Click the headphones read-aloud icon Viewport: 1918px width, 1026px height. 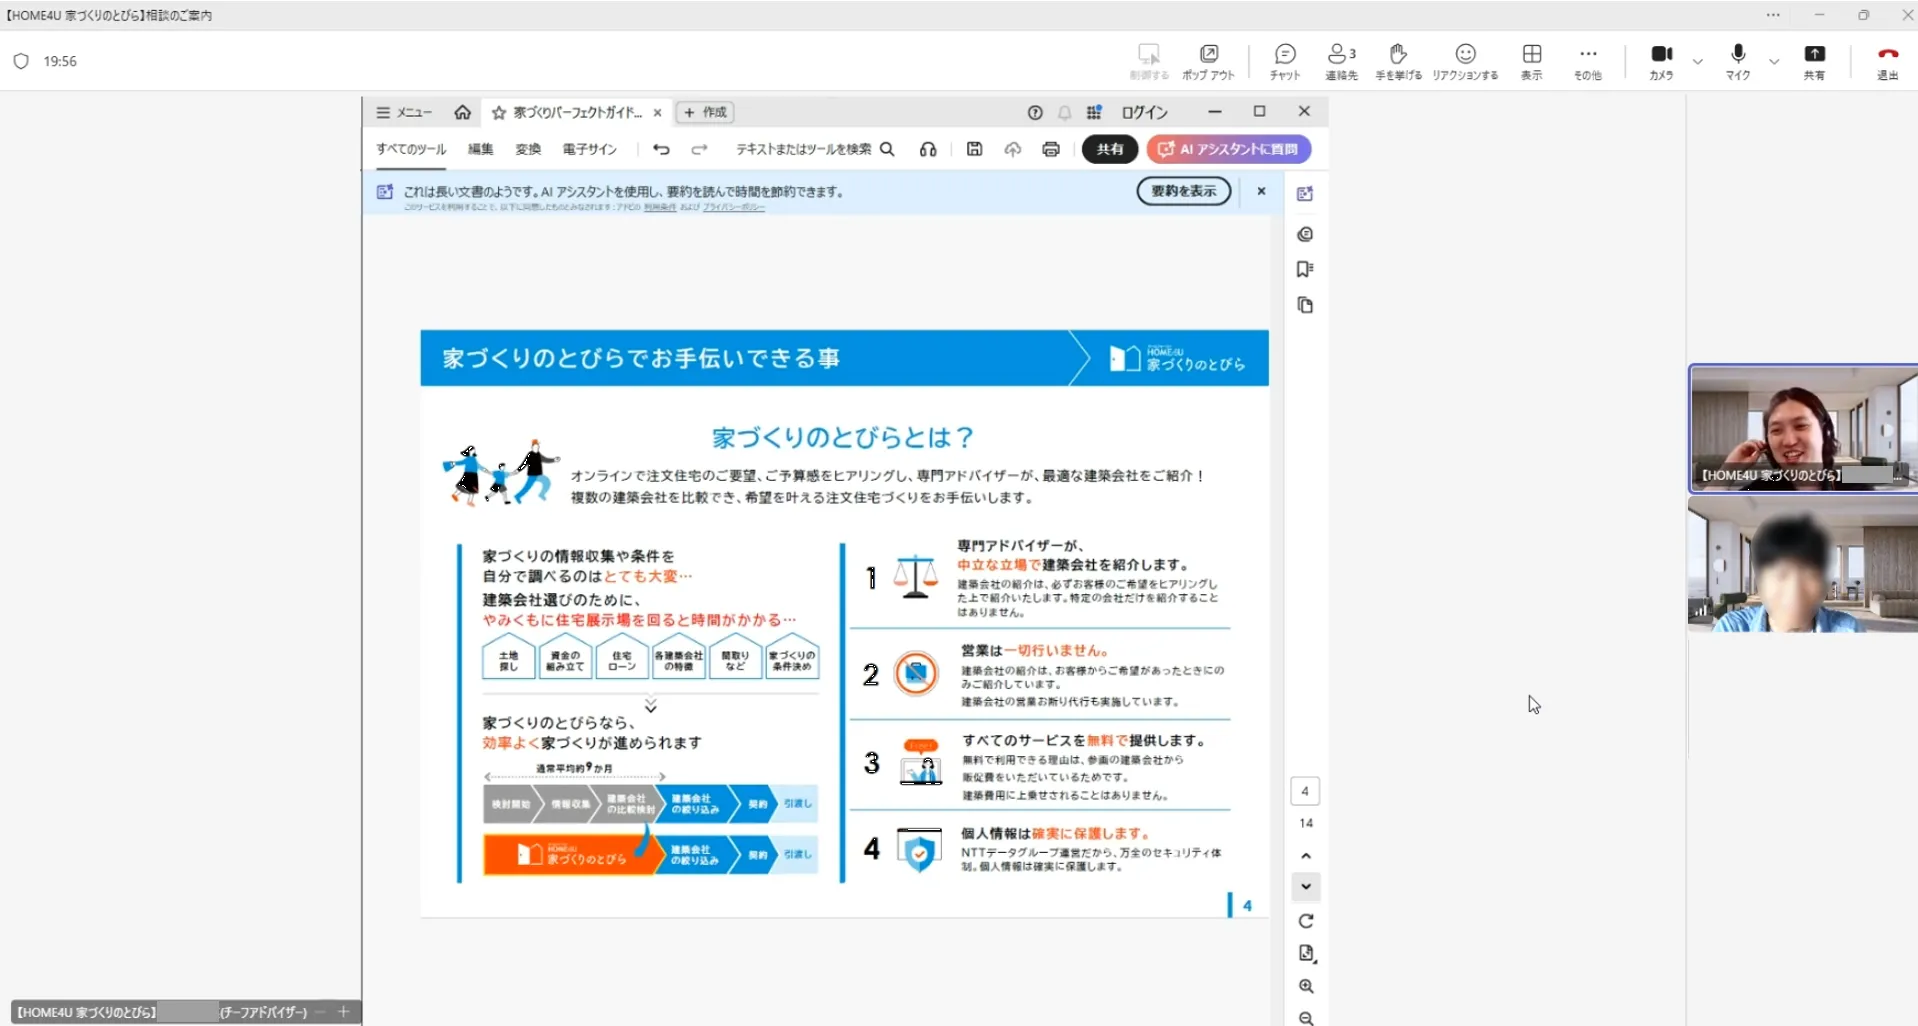pos(928,149)
